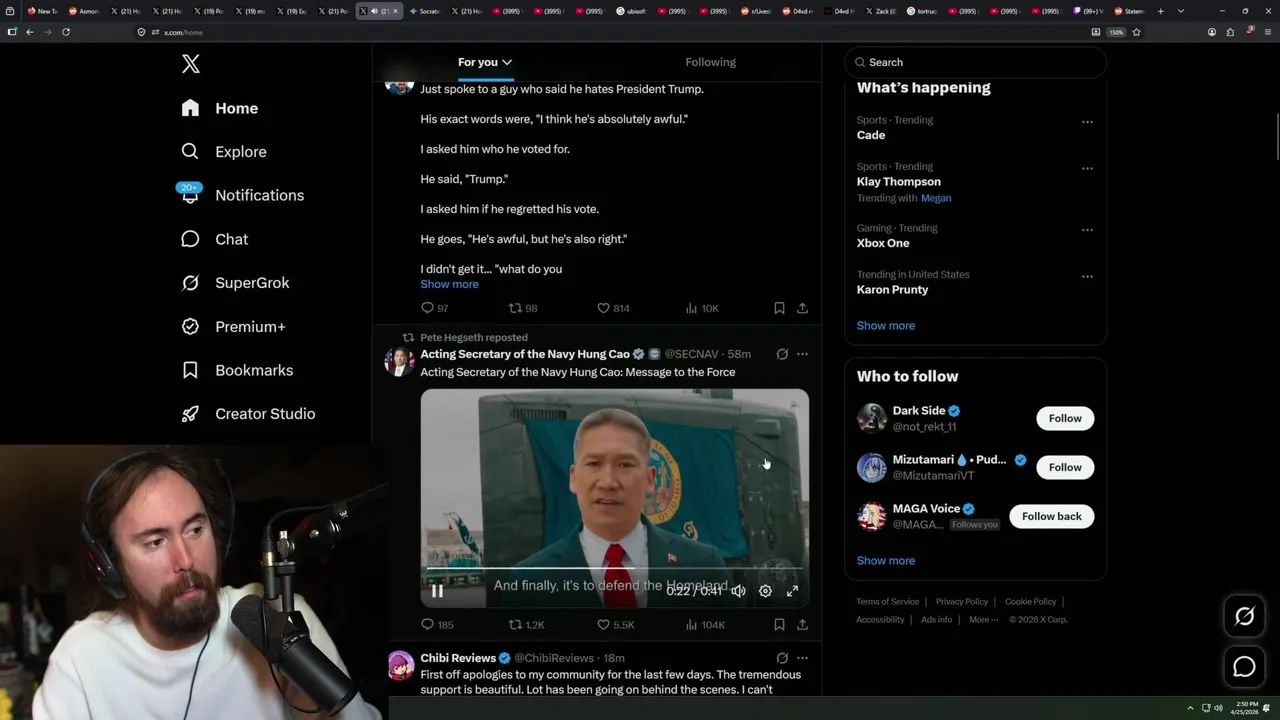Screen dimensions: 1280x720
Task: Open the floating Grok button
Action: [x=1244, y=617]
